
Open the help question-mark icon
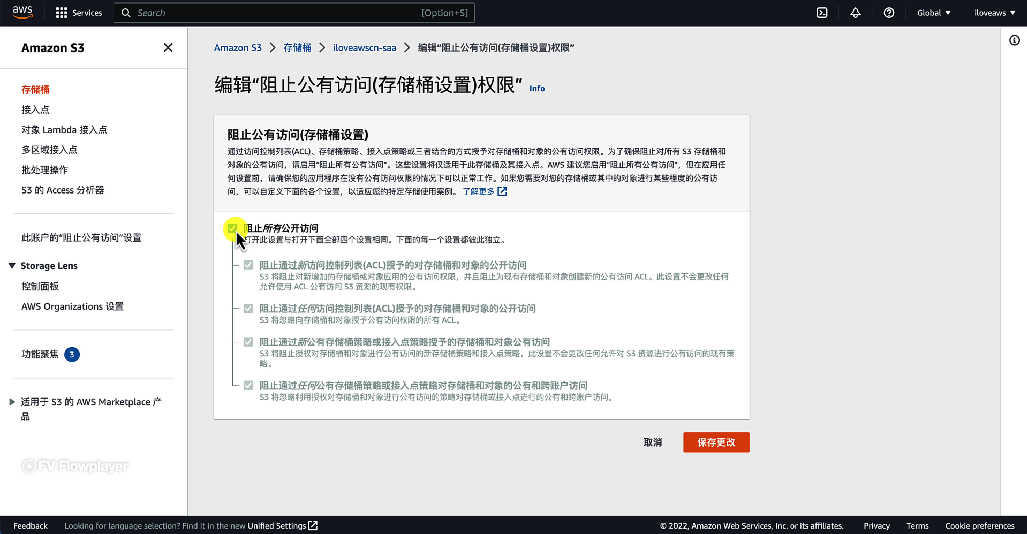click(x=889, y=12)
